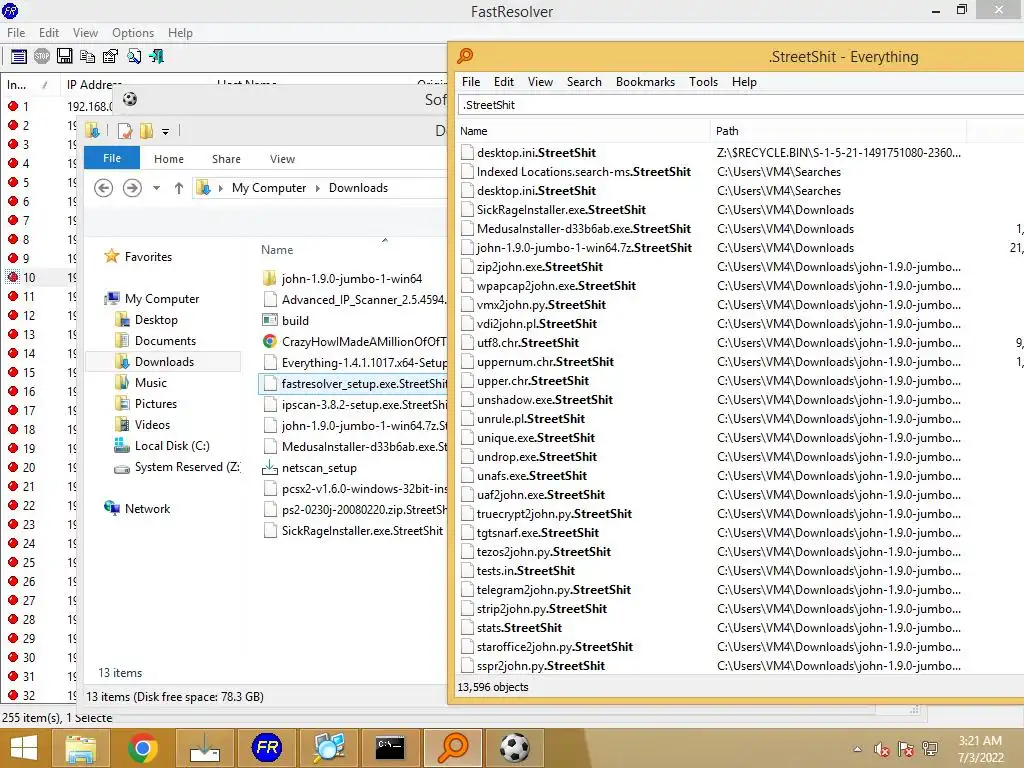
Task: Click the copy selected items icon in FastResolver
Action: click(x=88, y=56)
